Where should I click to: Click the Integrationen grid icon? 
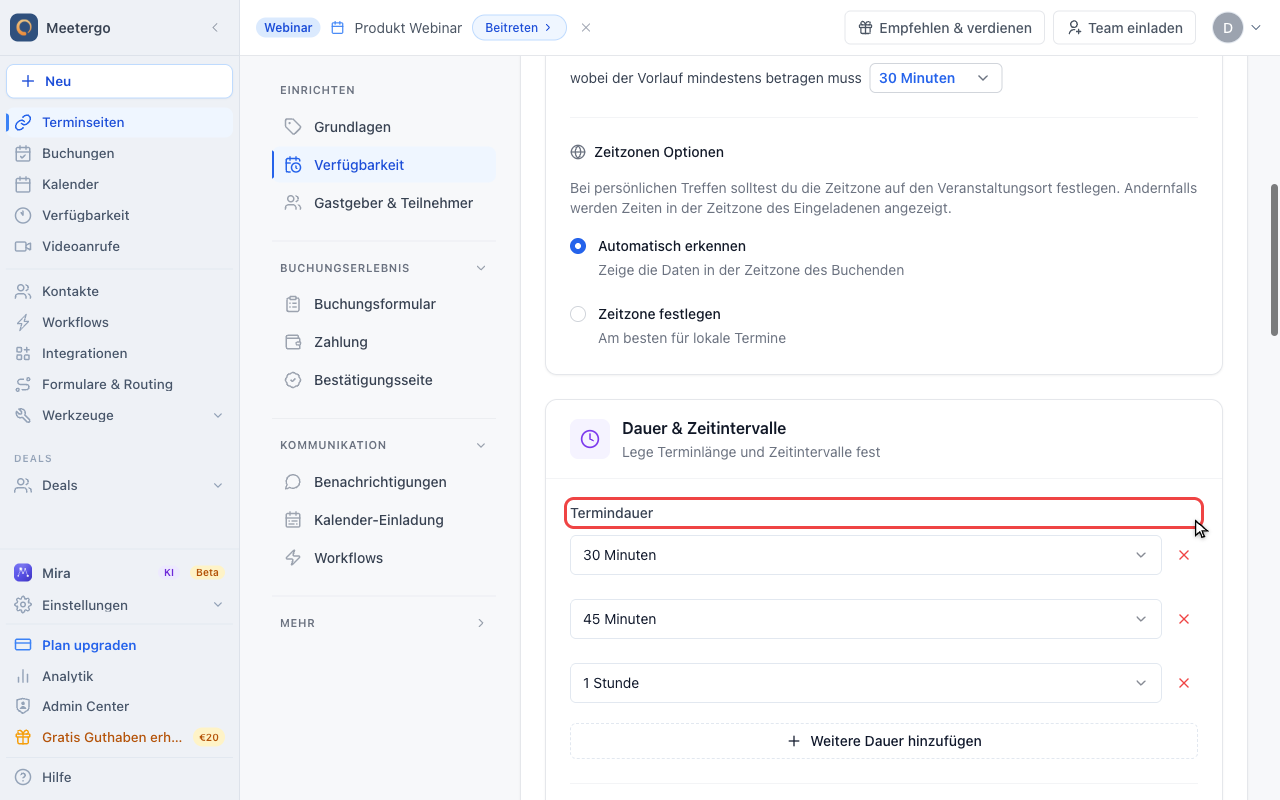pyautogui.click(x=23, y=353)
